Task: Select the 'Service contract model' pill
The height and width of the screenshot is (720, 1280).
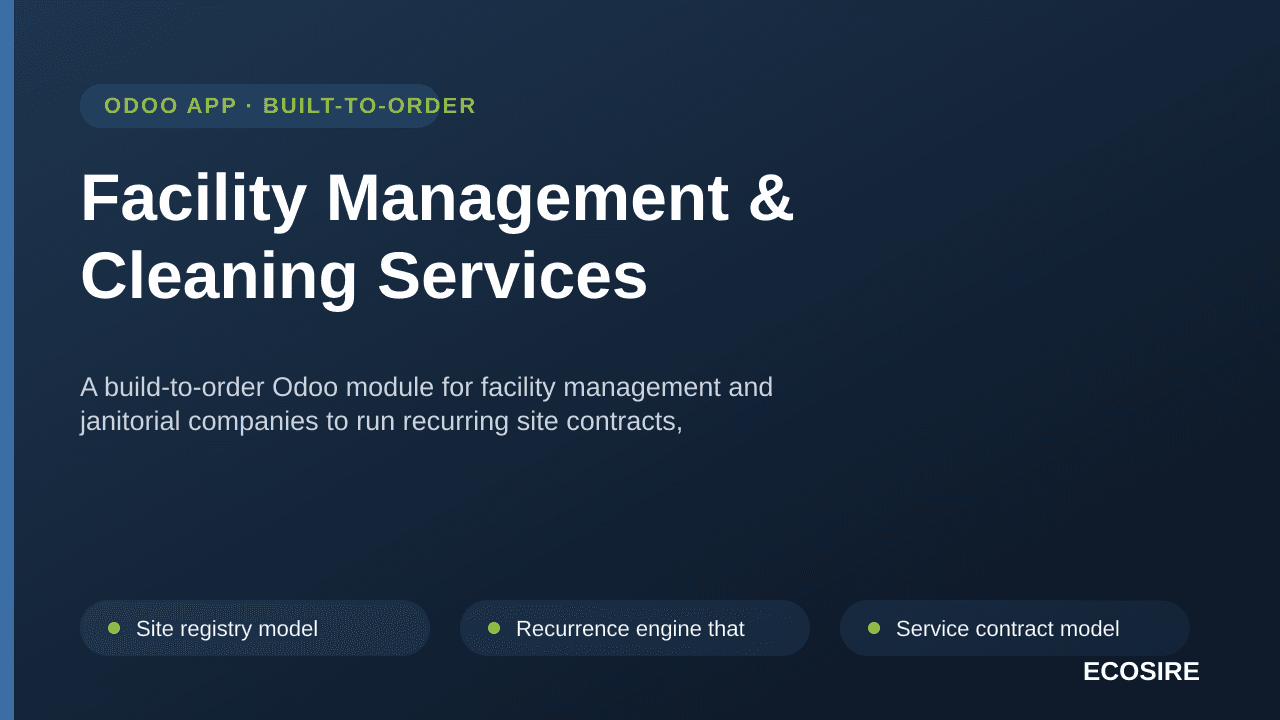Action: click(x=1015, y=628)
